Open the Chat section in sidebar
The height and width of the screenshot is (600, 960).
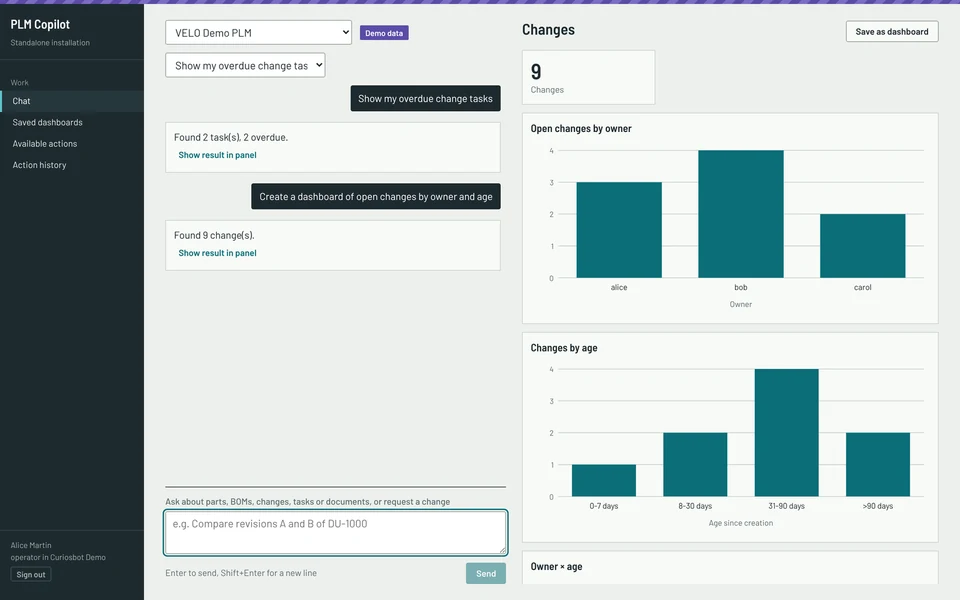(72, 101)
